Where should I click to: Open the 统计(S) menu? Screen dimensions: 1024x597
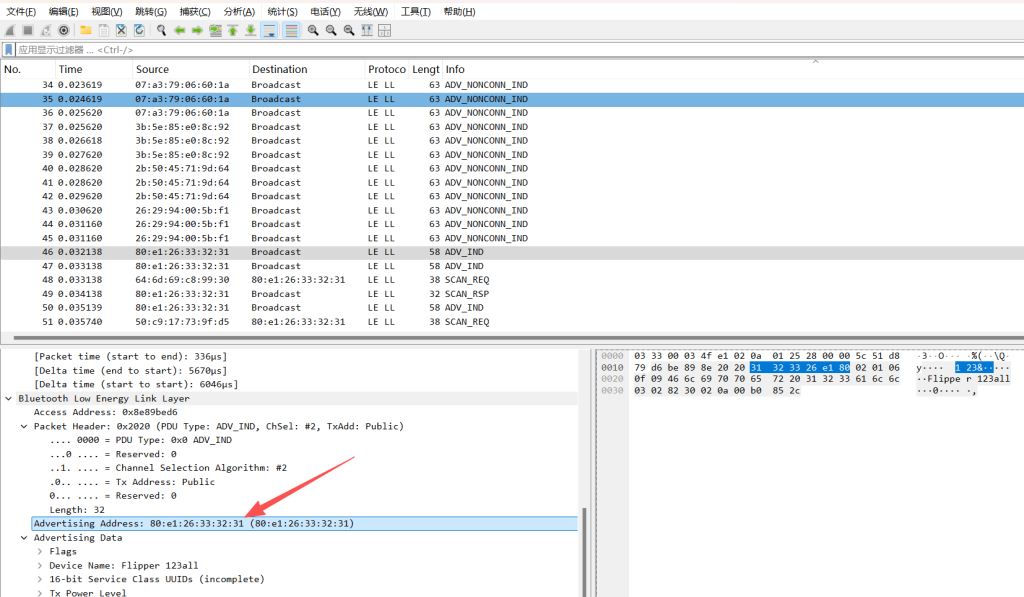[x=282, y=11]
